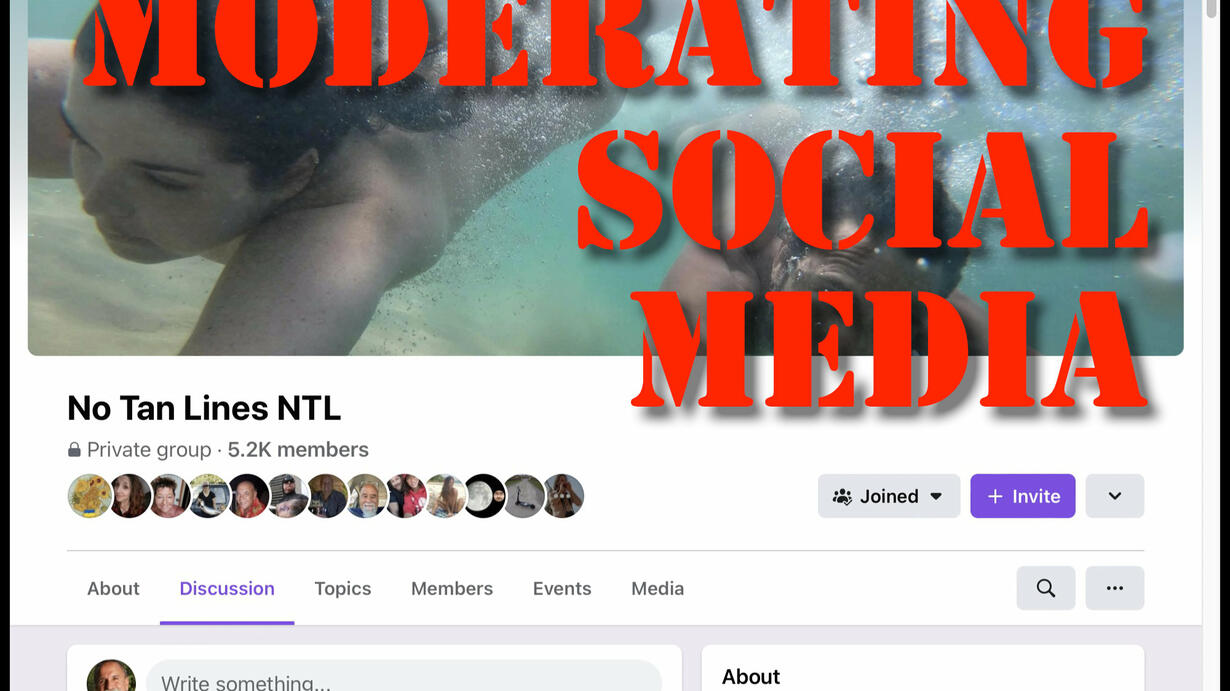Click the sunflower painting member avatar
This screenshot has width=1230, height=691.
coord(89,496)
